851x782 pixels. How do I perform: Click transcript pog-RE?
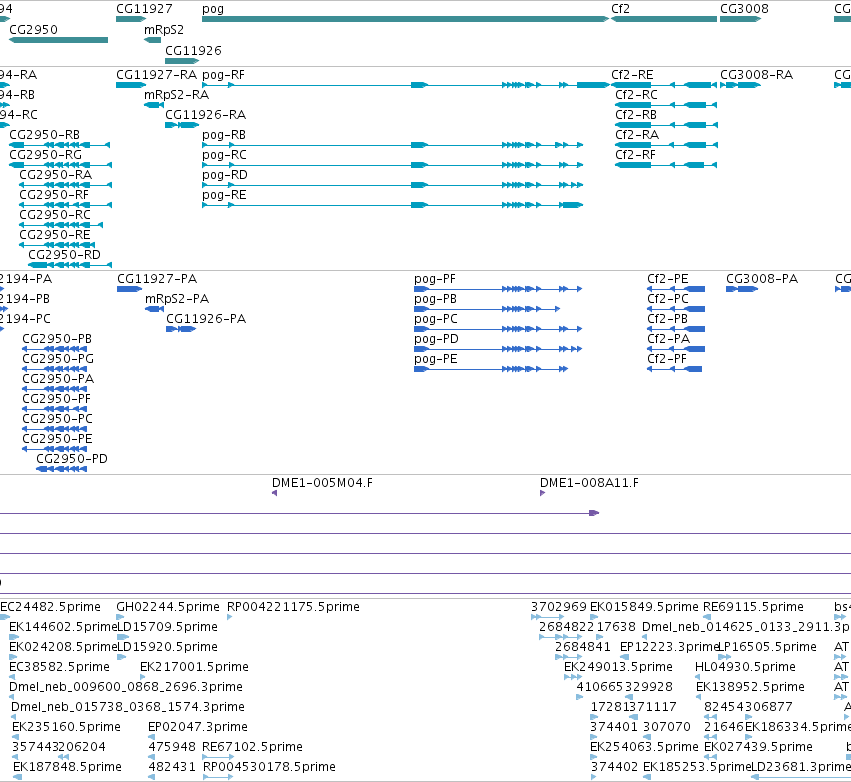click(x=392, y=205)
